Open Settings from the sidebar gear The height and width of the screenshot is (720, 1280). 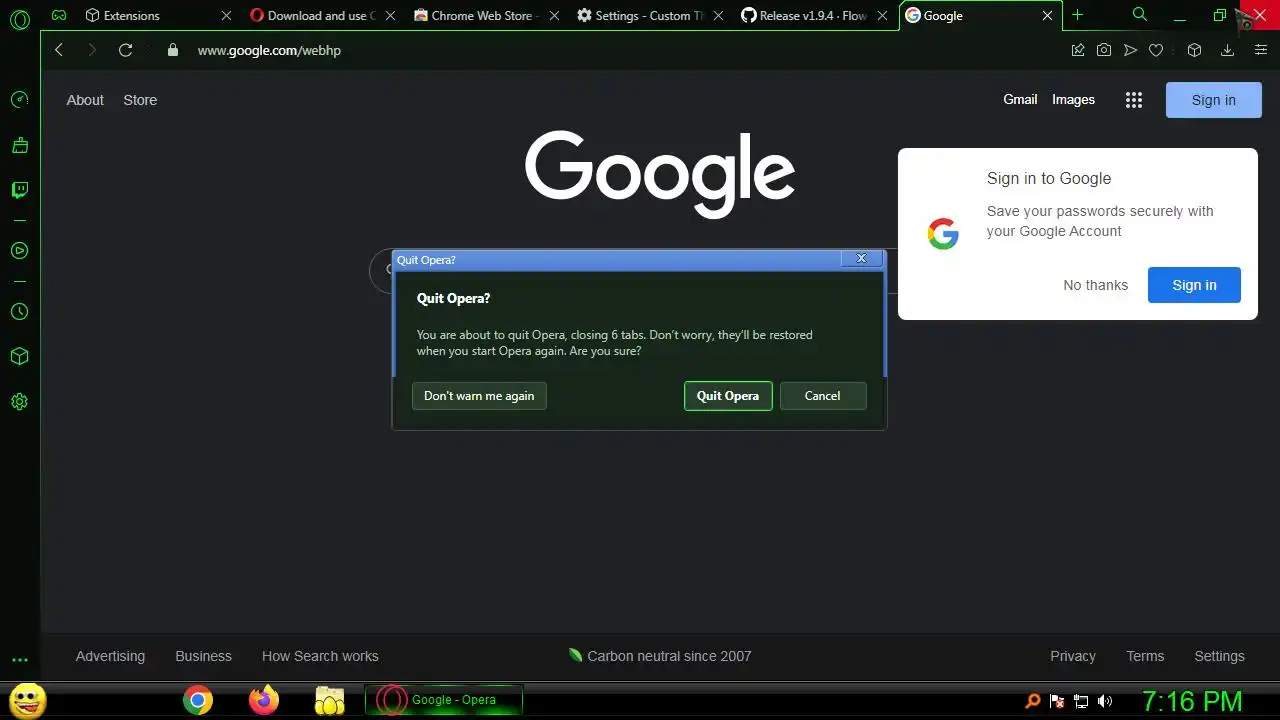[x=19, y=402]
